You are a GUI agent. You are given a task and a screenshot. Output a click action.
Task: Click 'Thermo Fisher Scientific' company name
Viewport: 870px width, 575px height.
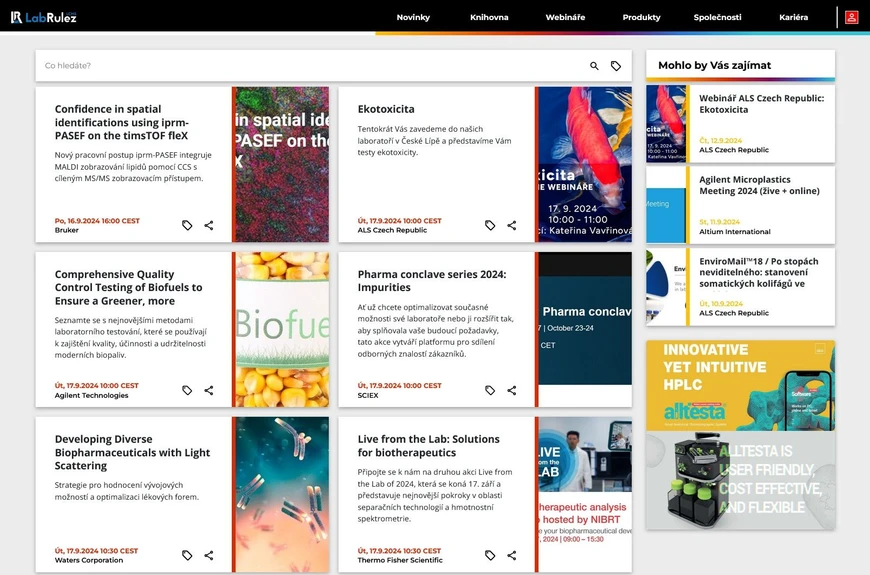(400, 561)
